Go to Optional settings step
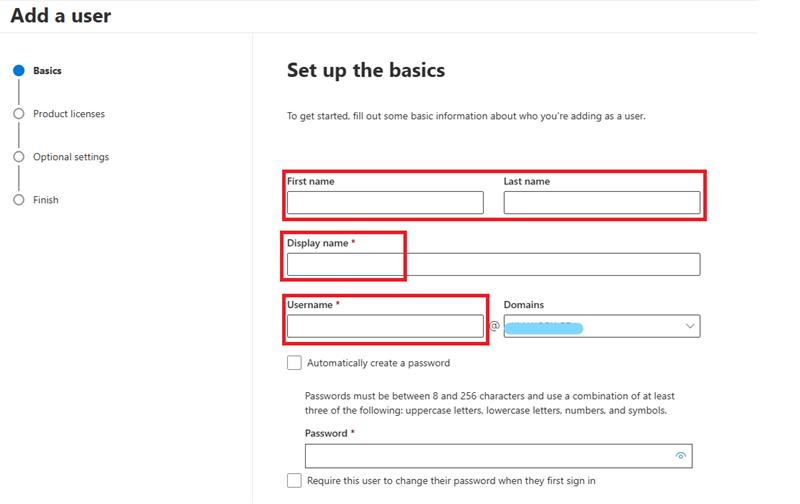Screen dimensions: 800x504 pyautogui.click(x=71, y=157)
